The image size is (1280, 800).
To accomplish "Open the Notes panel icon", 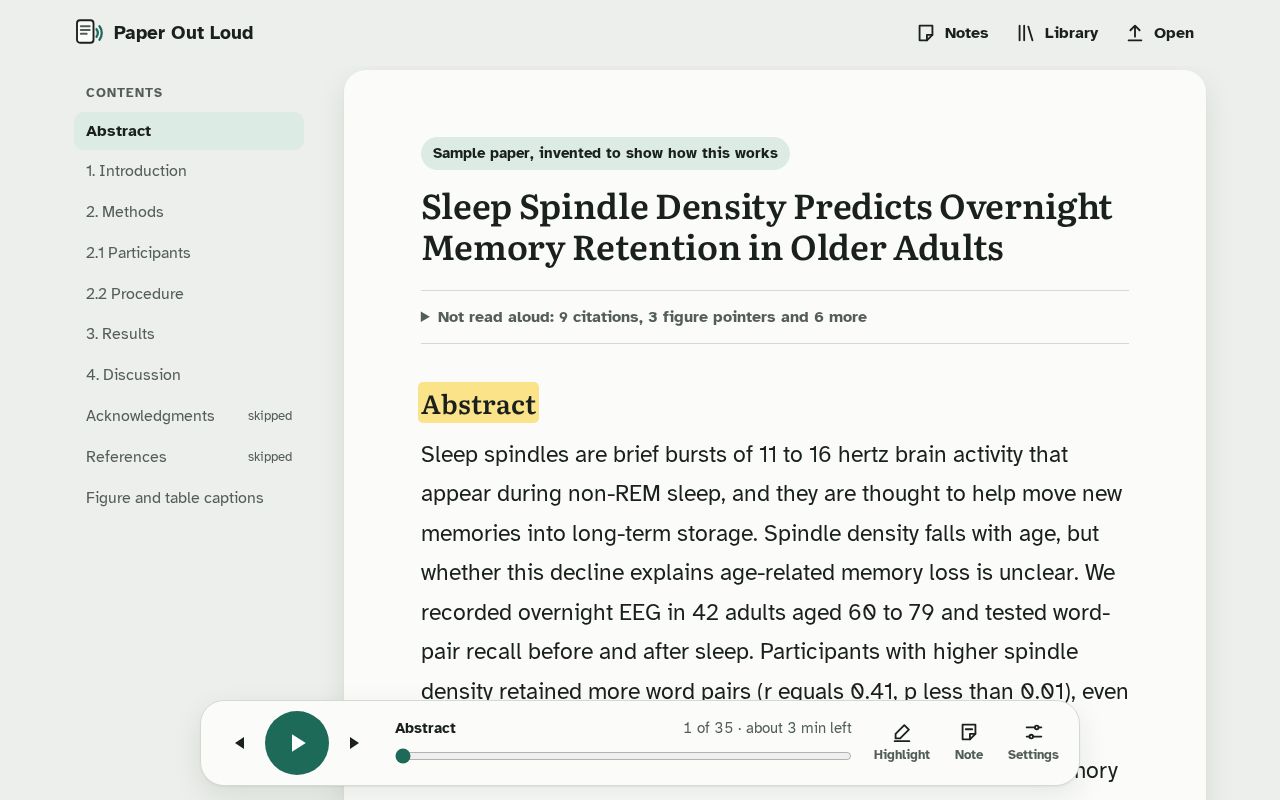I will [x=926, y=33].
